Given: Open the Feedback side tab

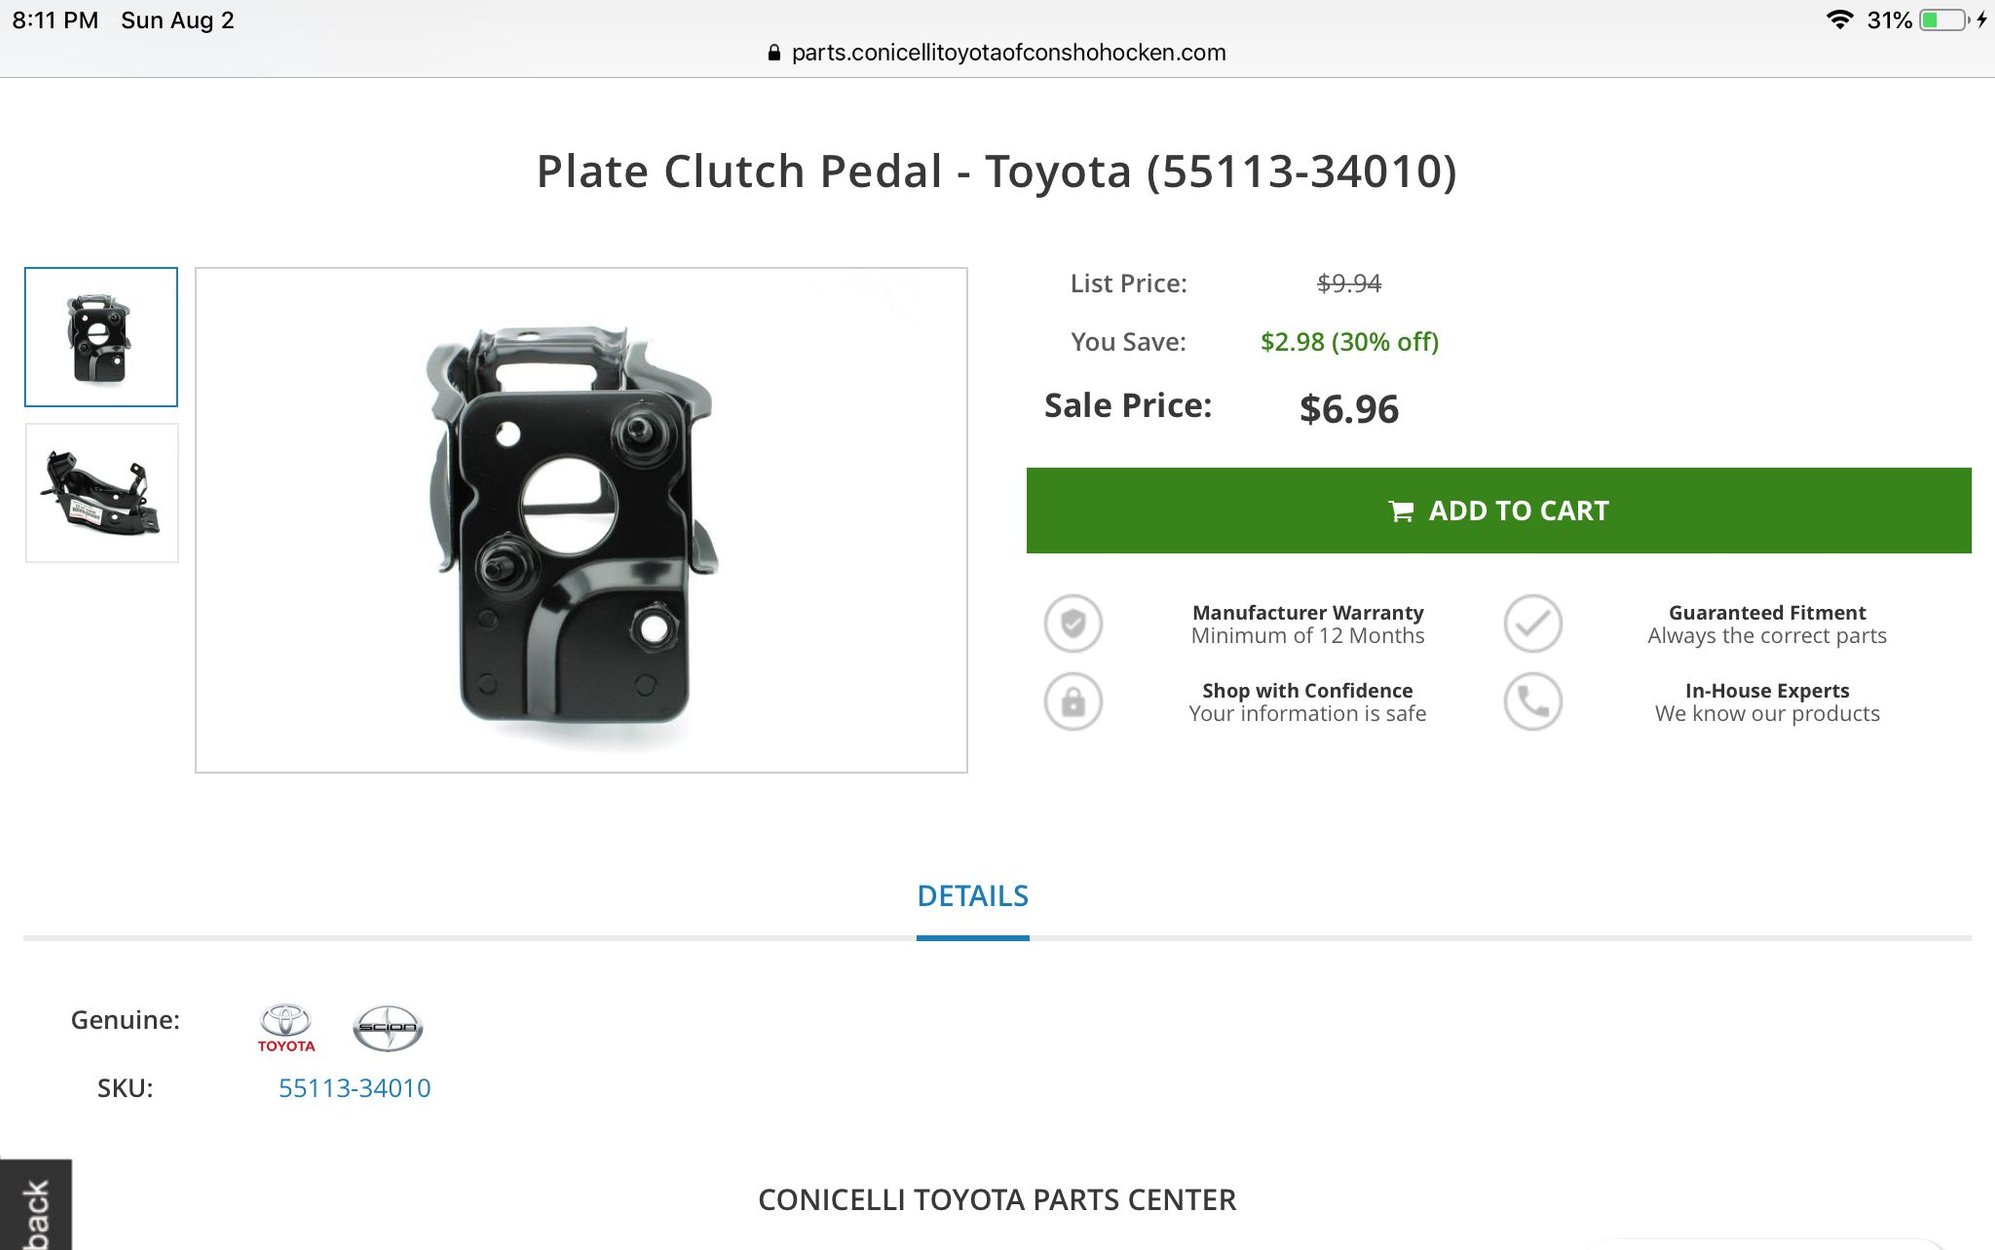Looking at the screenshot, I should tap(35, 1208).
